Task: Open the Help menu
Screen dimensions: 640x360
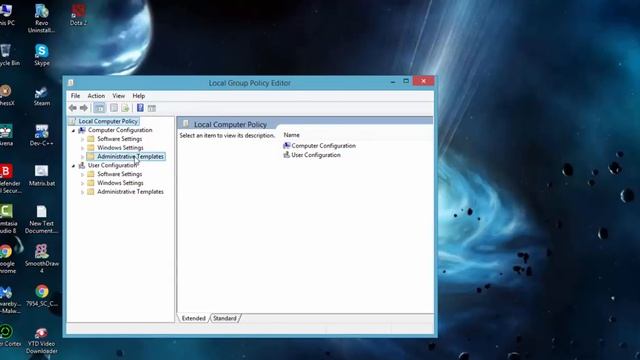Action: click(x=139, y=96)
